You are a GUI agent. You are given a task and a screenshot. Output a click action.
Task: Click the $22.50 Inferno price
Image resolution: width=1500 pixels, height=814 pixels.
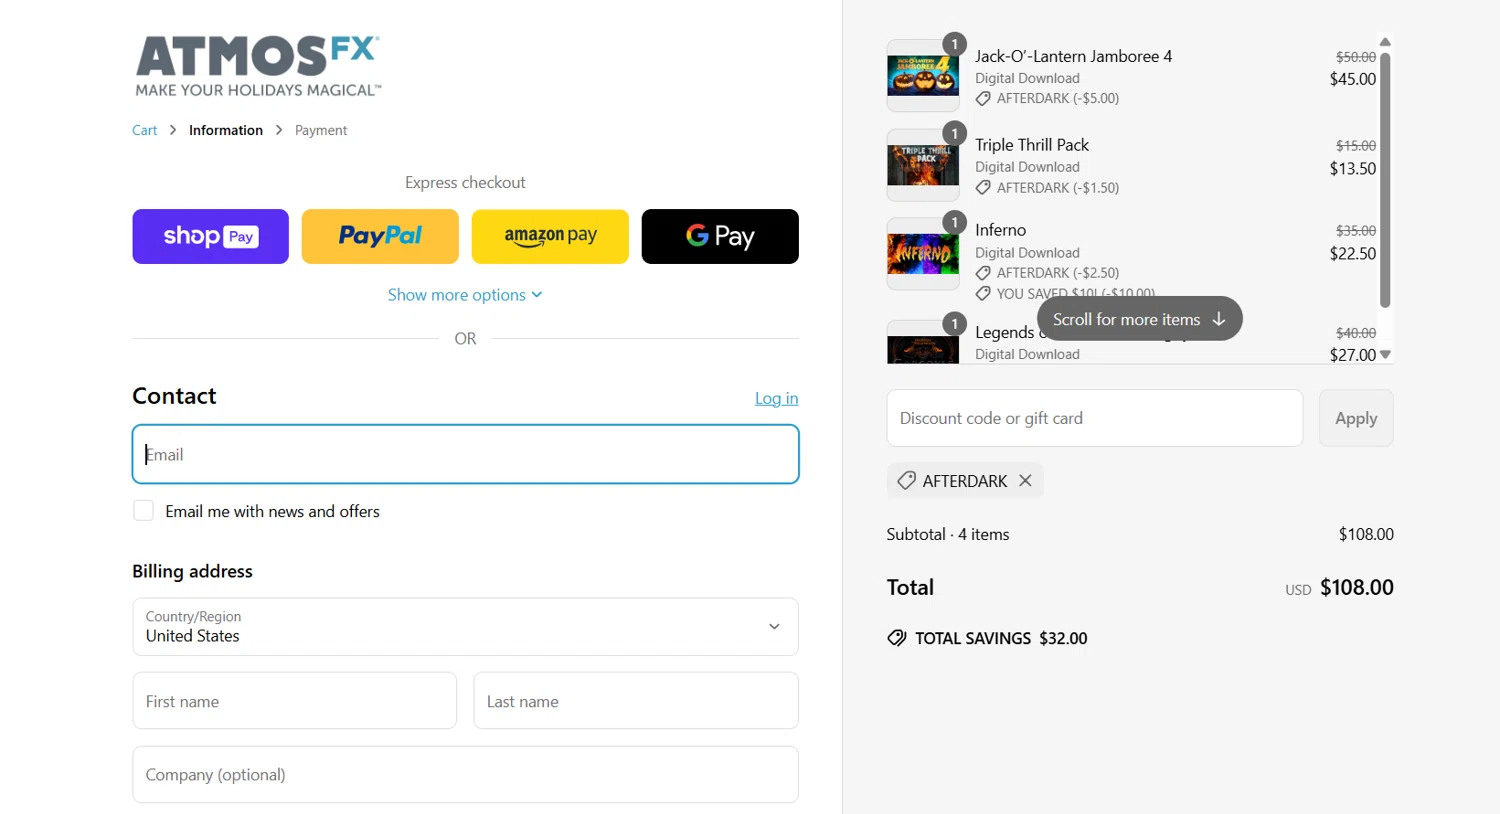[x=1352, y=254]
